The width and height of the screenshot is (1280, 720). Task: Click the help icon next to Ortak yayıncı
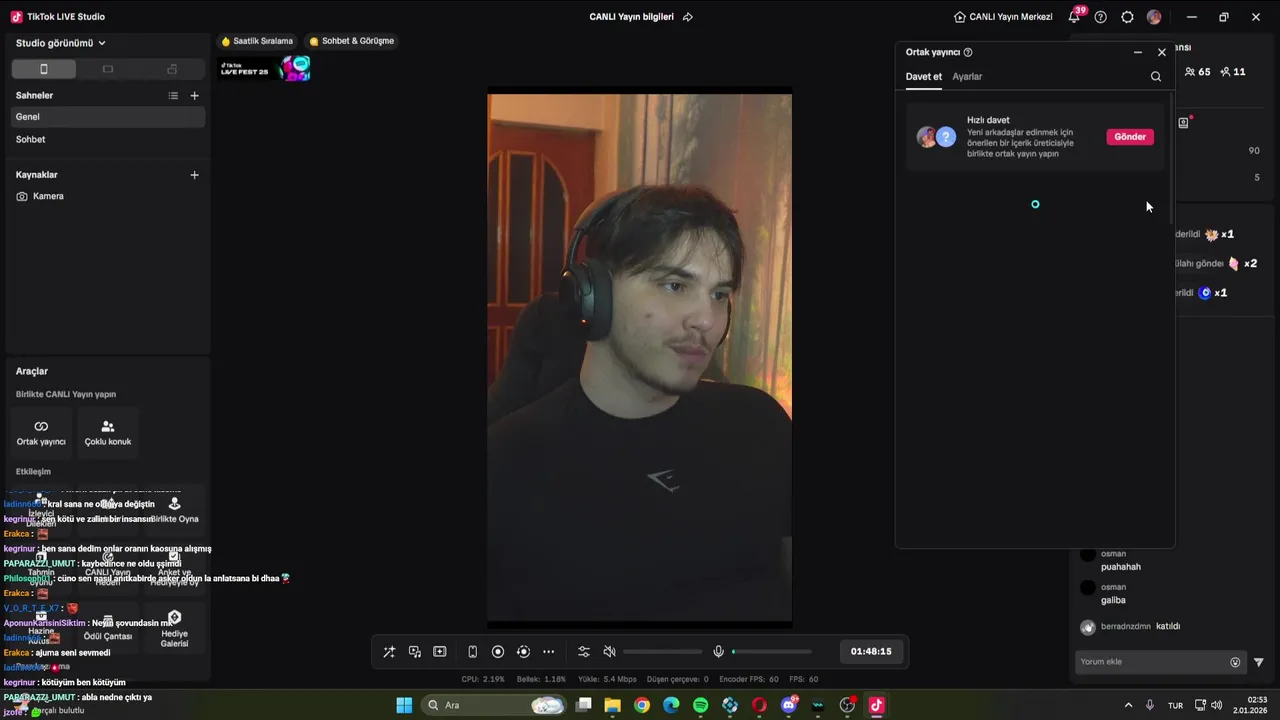point(968,52)
